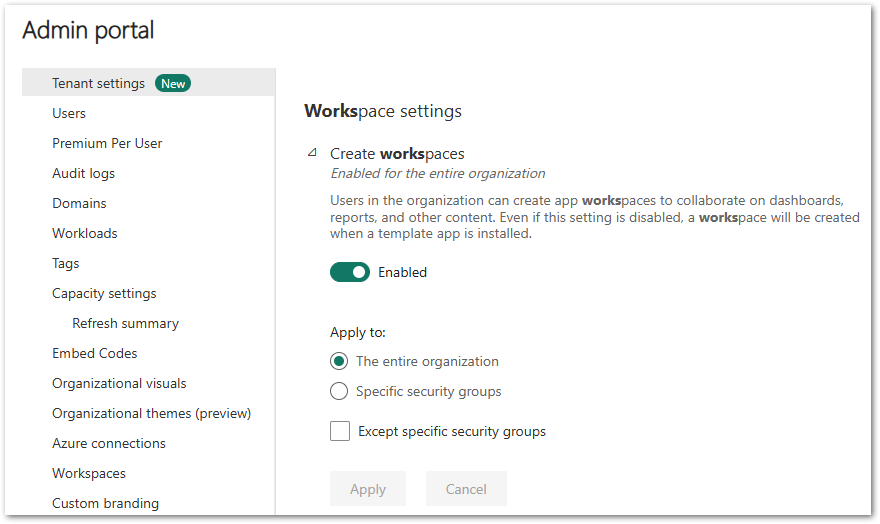Expand Capacity settings in navigation

pos(104,293)
